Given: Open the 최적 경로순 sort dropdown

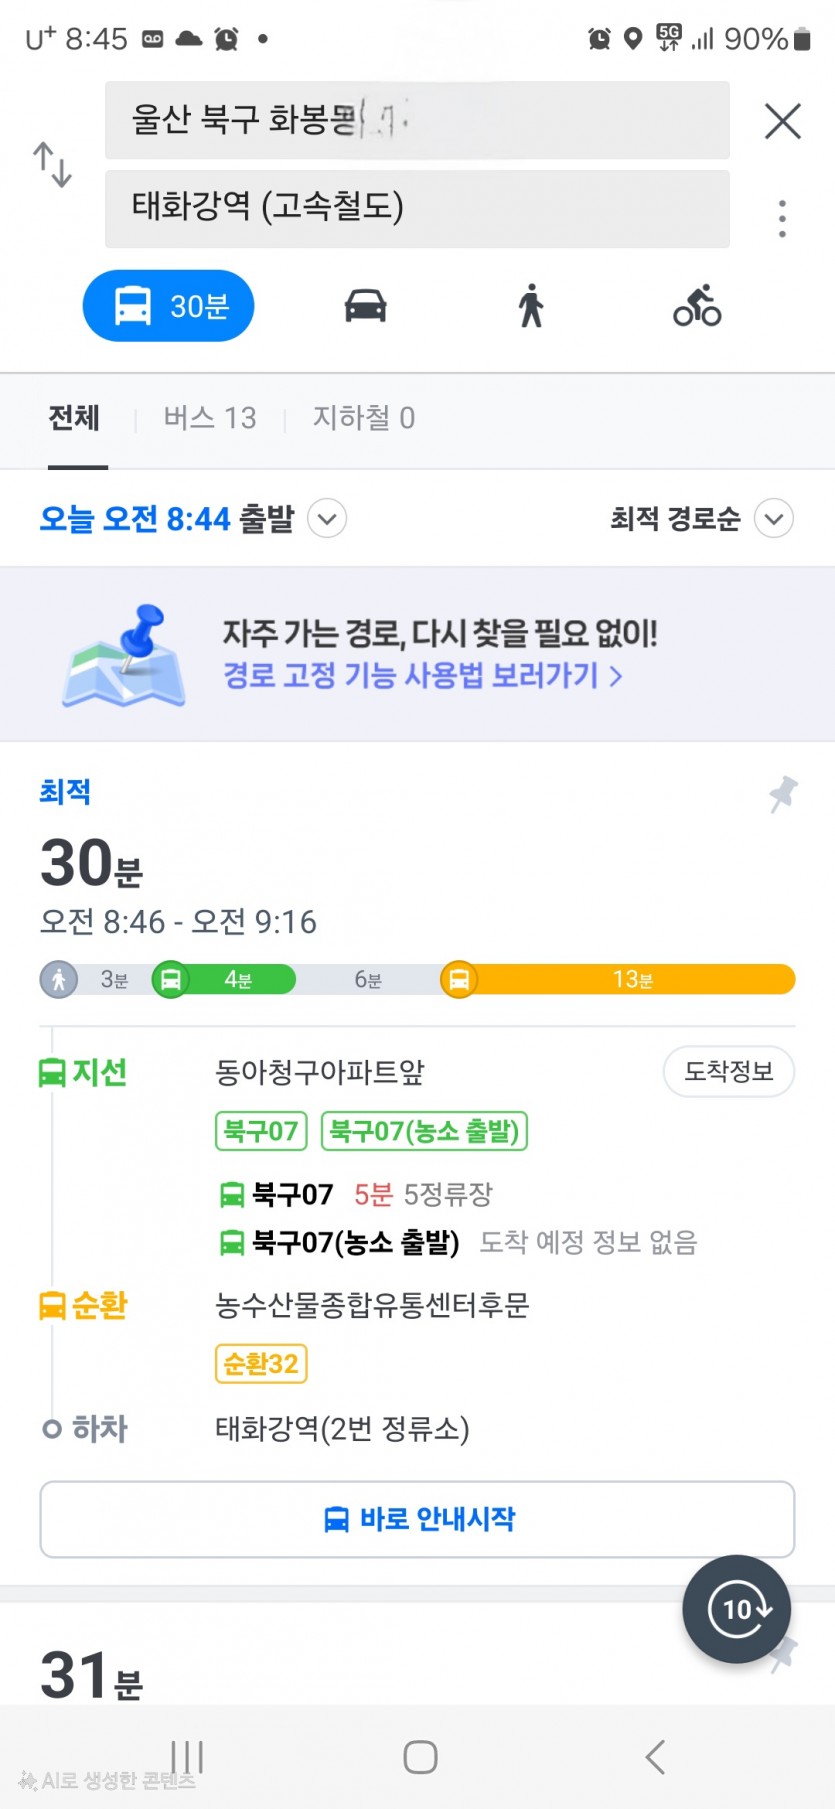Looking at the screenshot, I should click(773, 519).
